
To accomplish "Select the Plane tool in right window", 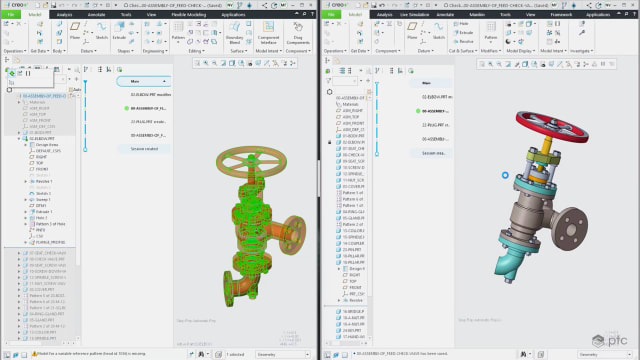I will pos(412,31).
